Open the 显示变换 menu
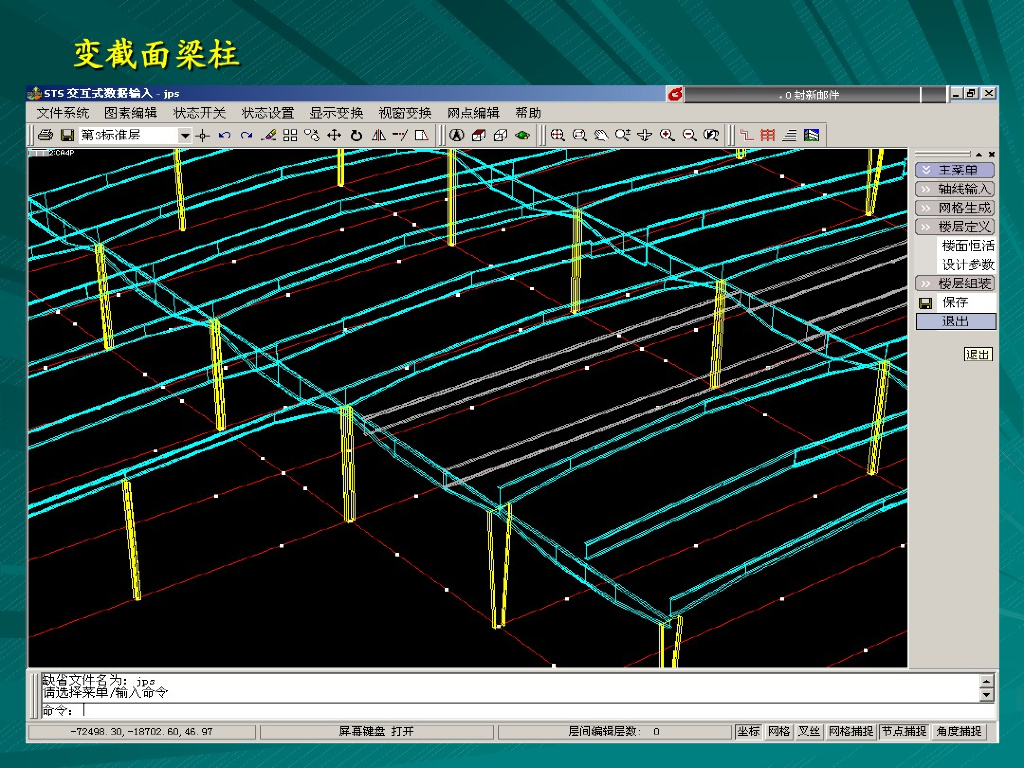 [x=336, y=113]
